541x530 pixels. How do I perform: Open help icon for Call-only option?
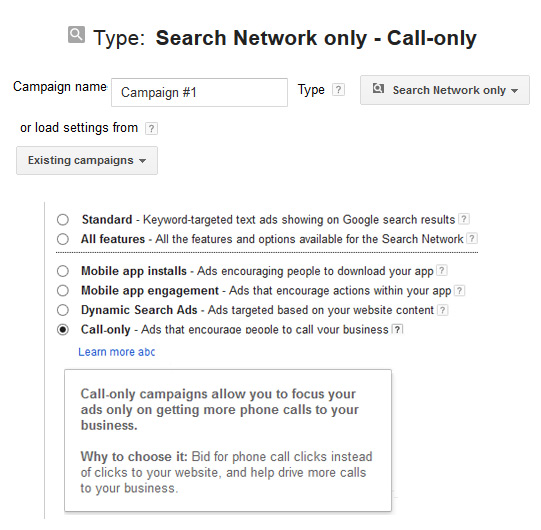[397, 329]
